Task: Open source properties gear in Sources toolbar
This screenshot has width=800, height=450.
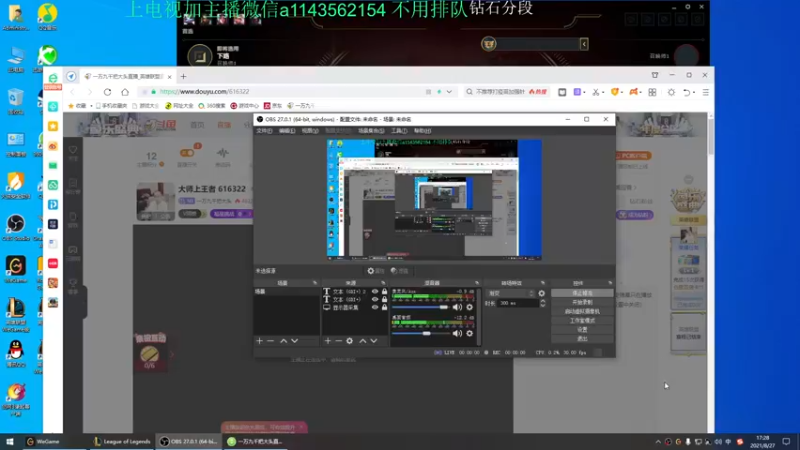Action: click(349, 340)
